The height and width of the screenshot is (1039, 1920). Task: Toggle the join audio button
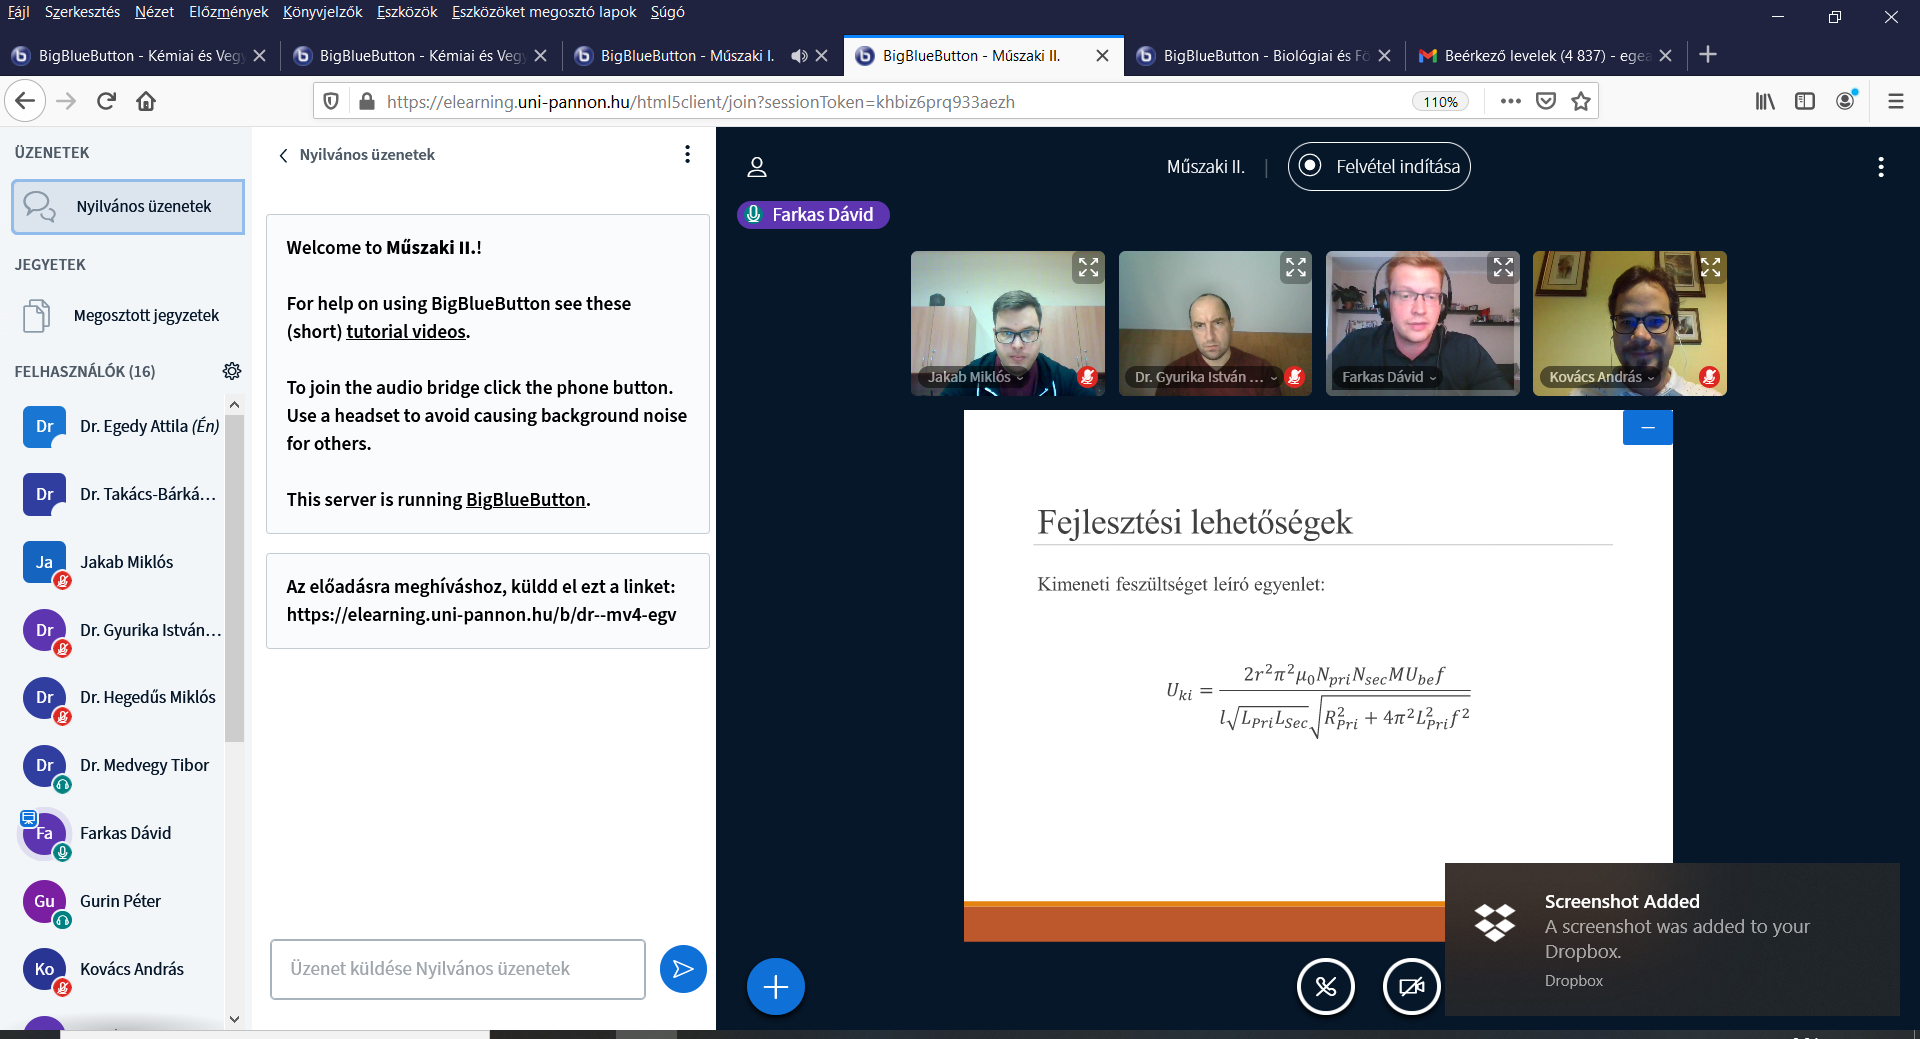1325,987
